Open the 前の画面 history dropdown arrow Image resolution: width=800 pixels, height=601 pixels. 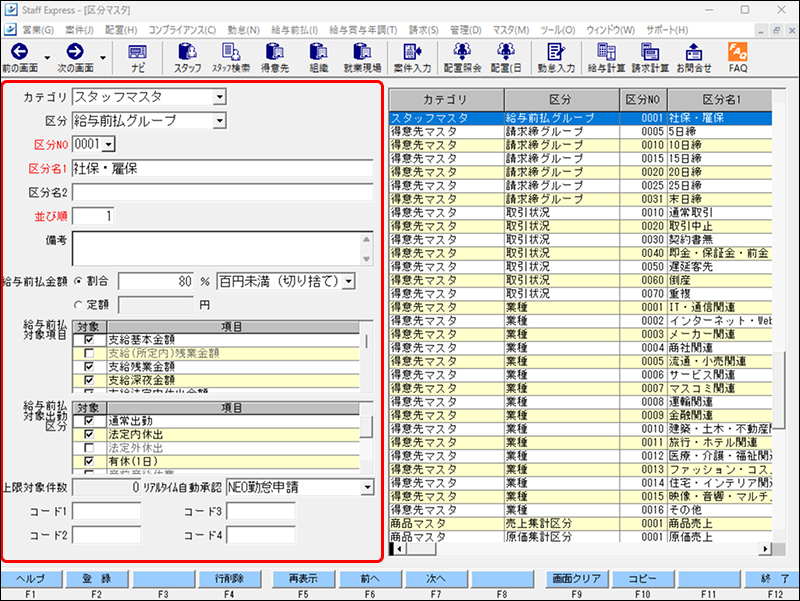pos(47,58)
